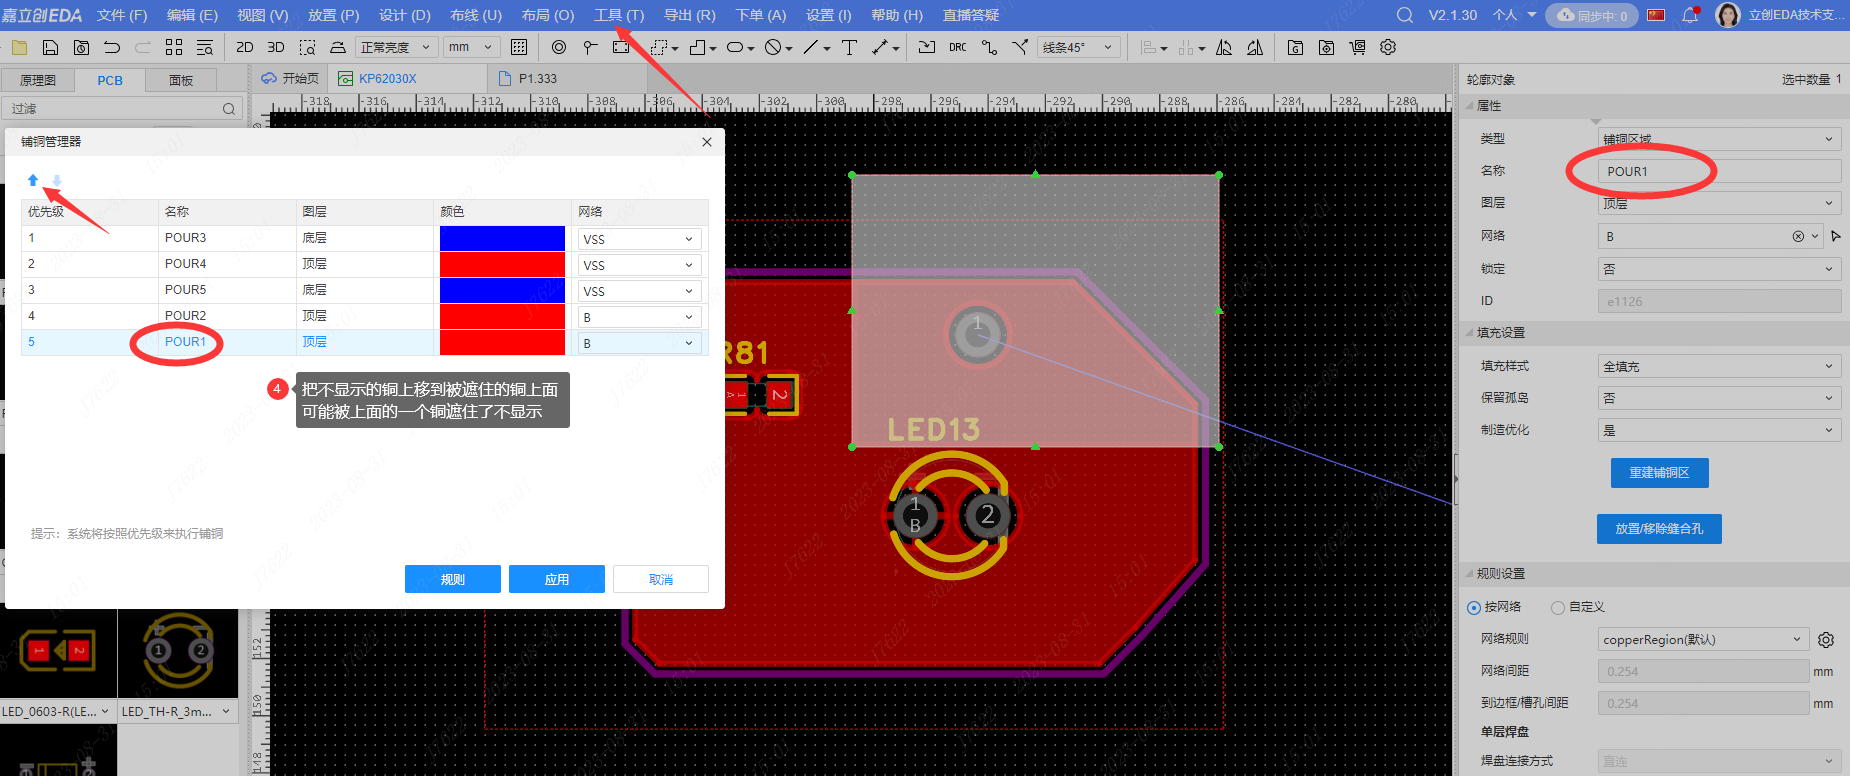Click the undo arrow icon
Viewport: 1850px width, 776px height.
[112, 47]
